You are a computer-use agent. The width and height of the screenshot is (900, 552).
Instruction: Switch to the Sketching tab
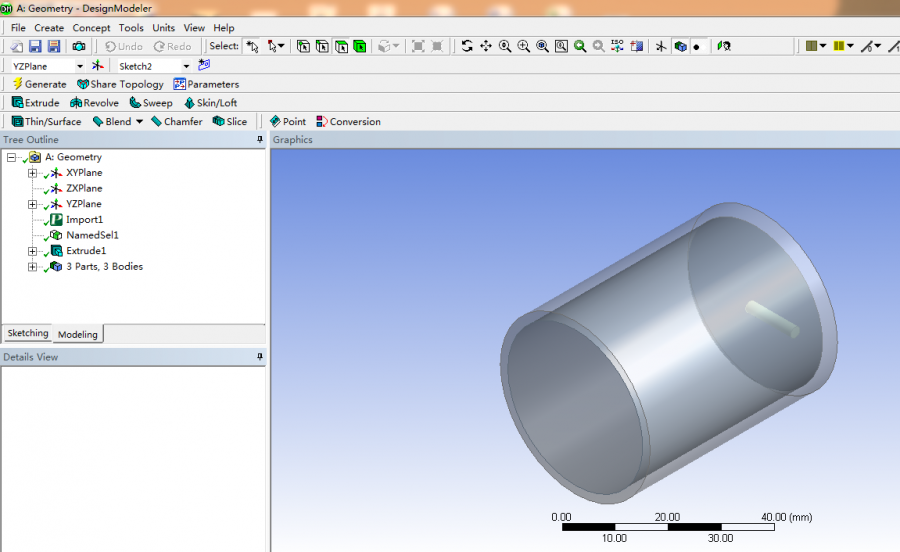[27, 334]
